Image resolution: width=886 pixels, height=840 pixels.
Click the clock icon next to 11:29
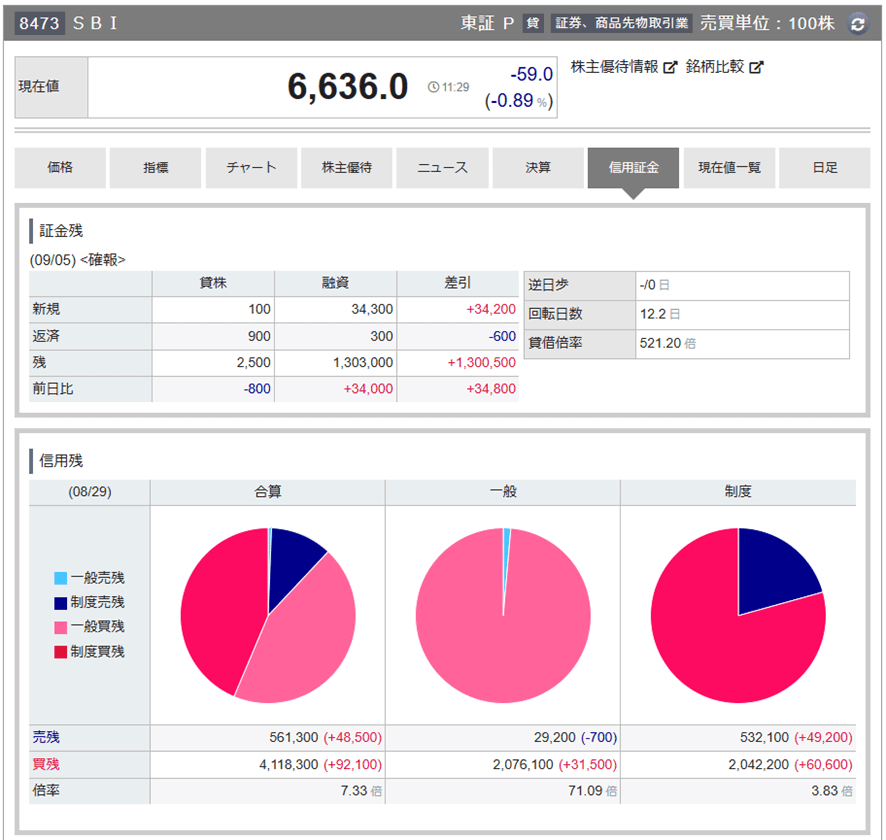click(x=433, y=88)
